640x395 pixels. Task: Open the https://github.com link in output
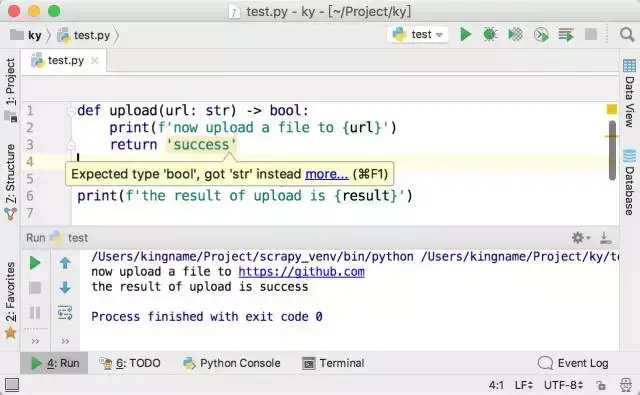tap(301, 272)
